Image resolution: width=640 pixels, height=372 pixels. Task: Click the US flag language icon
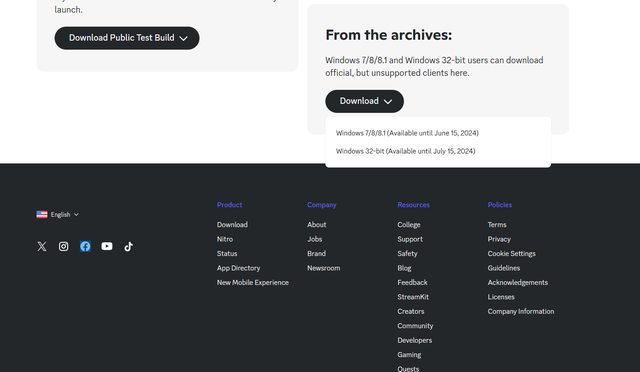tap(42, 214)
